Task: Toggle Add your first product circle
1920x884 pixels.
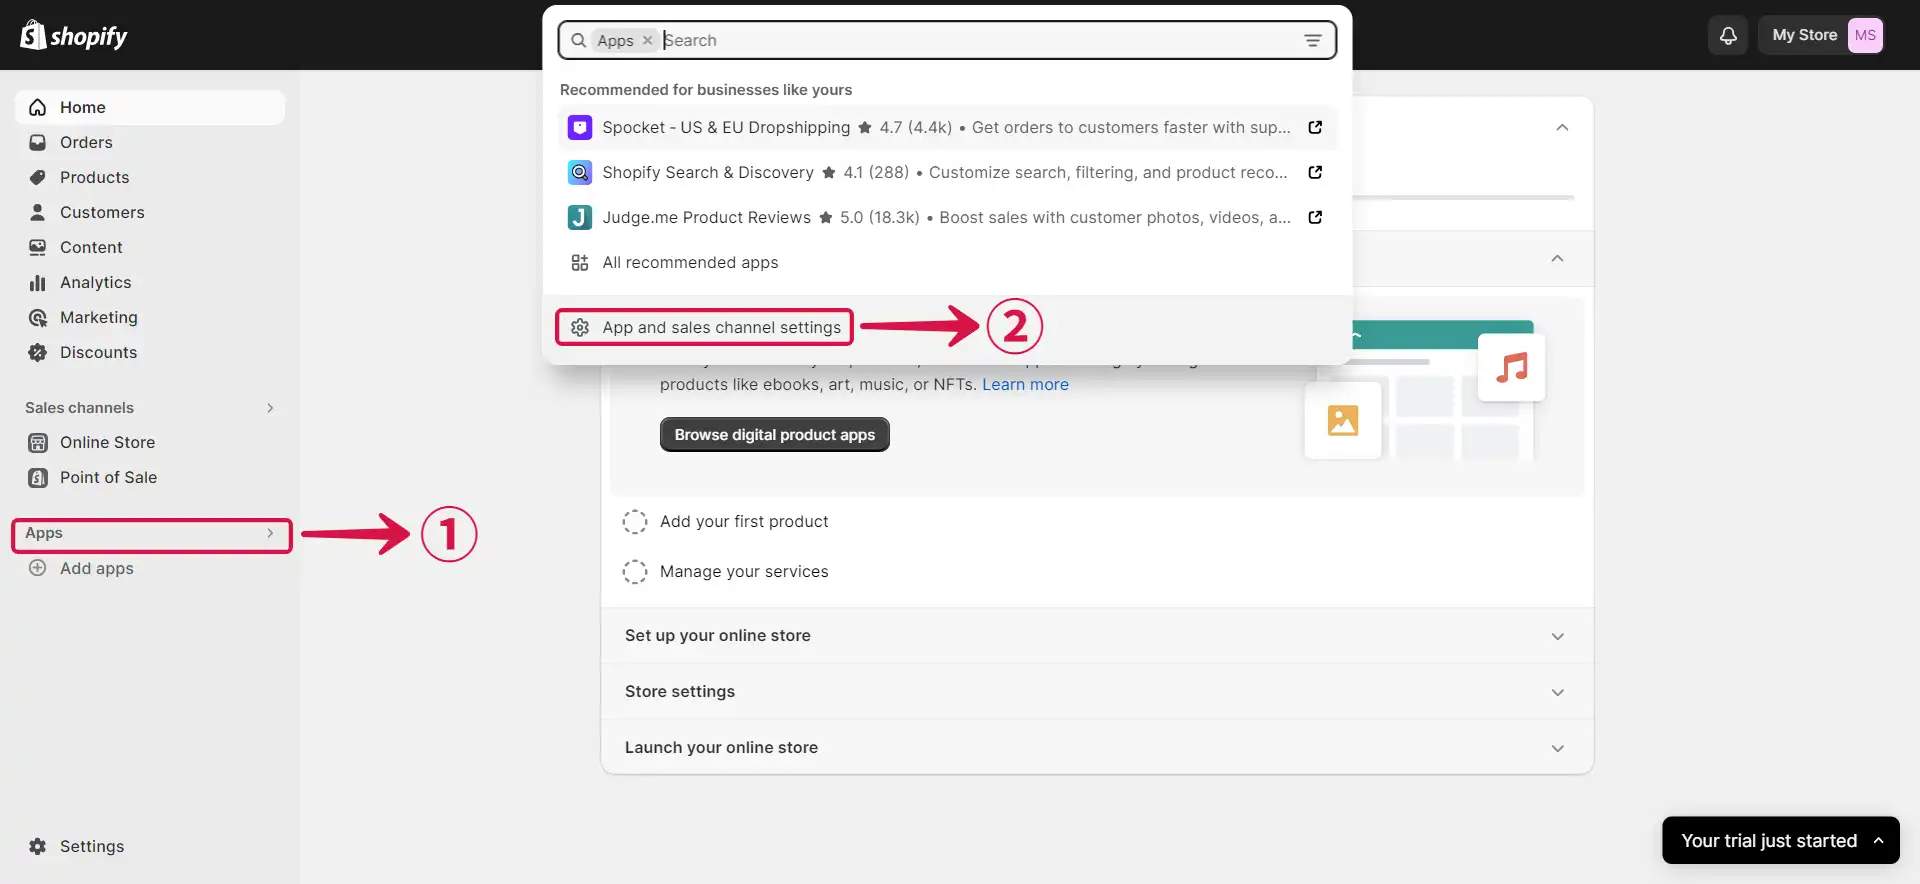Action: point(635,522)
